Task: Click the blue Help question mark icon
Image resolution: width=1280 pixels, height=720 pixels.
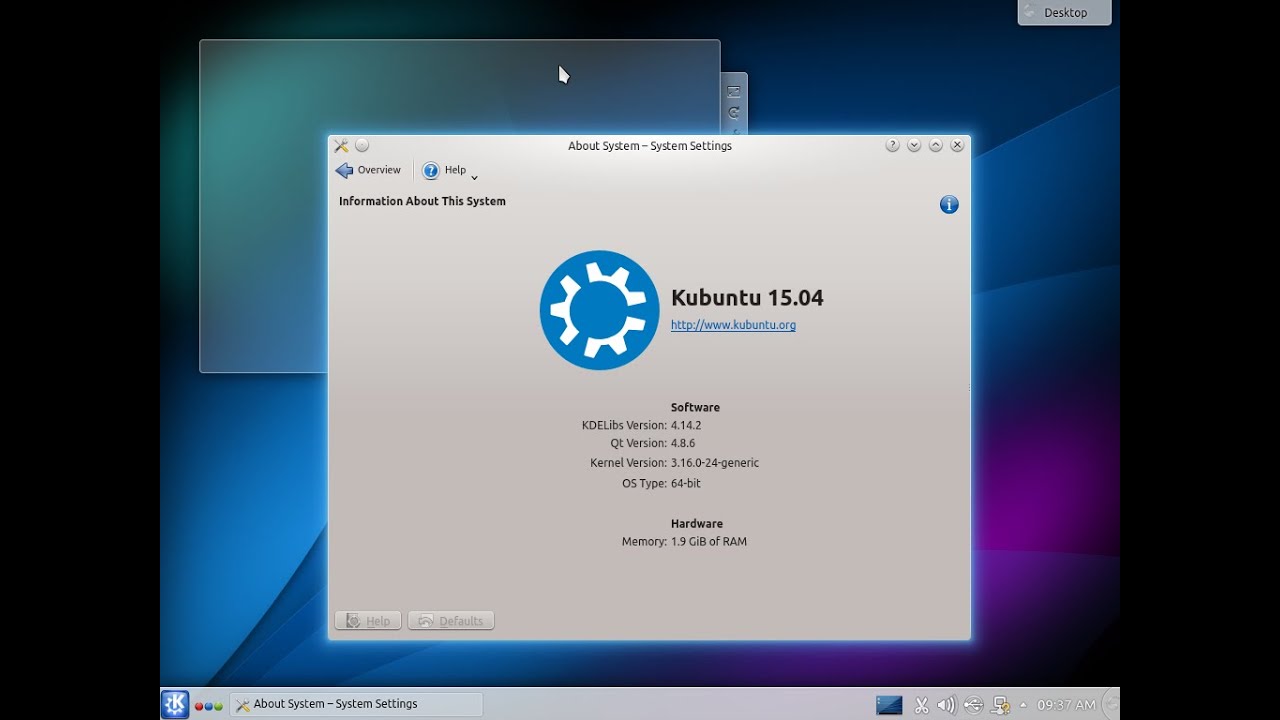Action: click(431, 171)
